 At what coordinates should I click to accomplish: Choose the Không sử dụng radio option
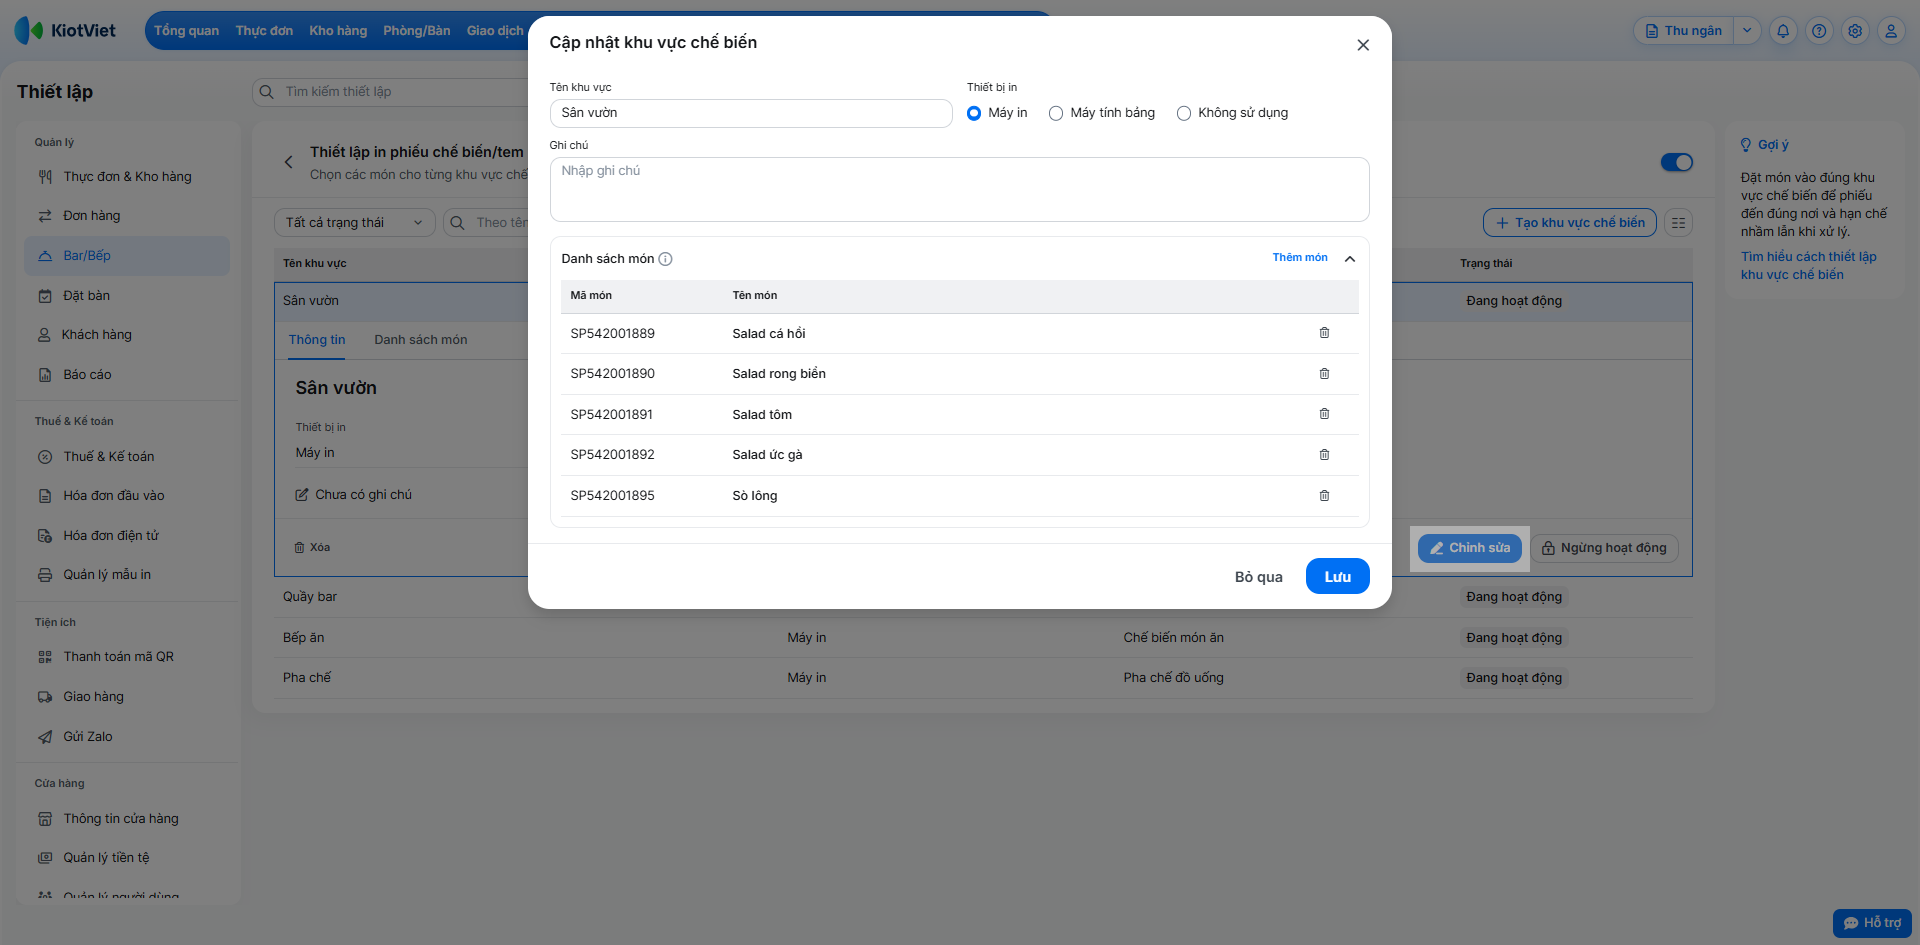point(1184,113)
